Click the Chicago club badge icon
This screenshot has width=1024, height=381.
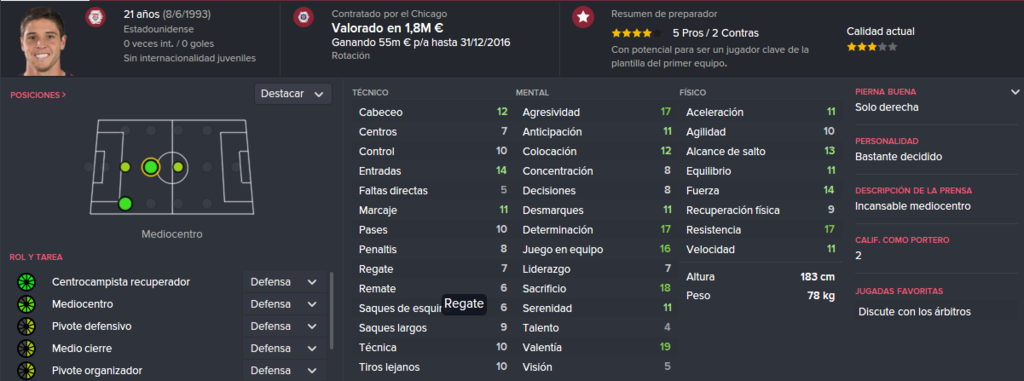pyautogui.click(x=302, y=16)
